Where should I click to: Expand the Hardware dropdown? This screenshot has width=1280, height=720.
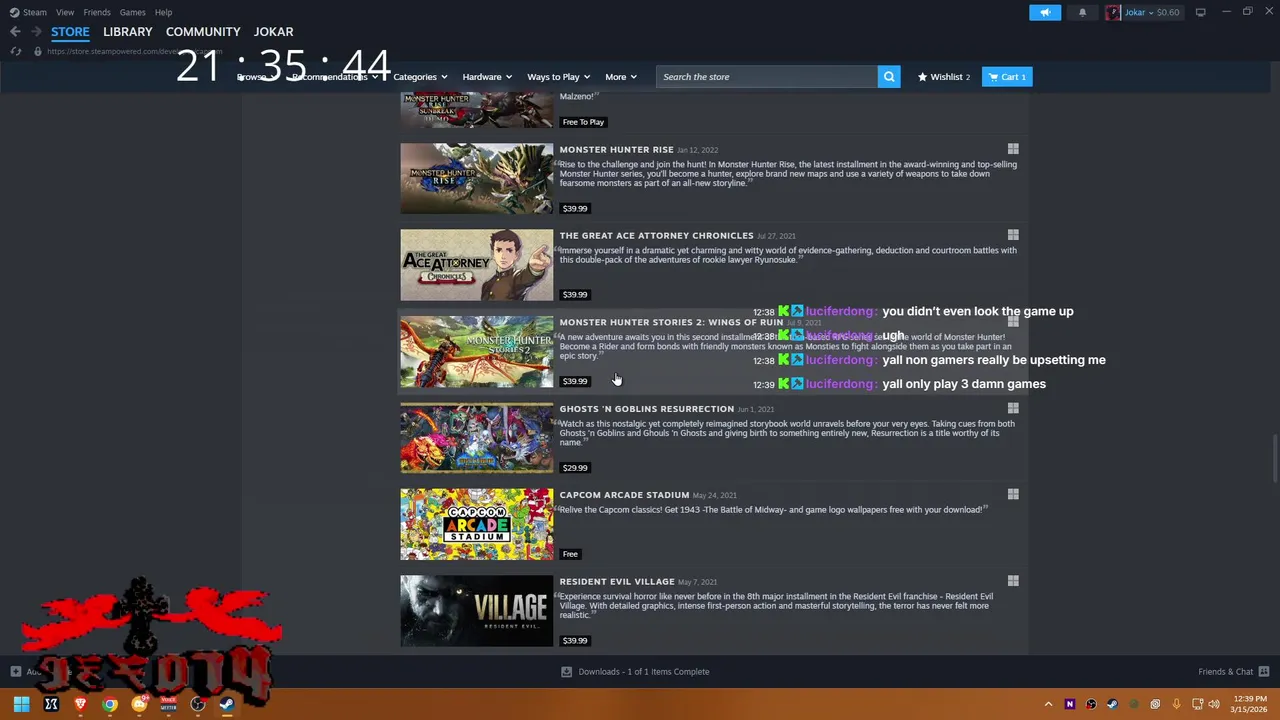click(x=486, y=77)
